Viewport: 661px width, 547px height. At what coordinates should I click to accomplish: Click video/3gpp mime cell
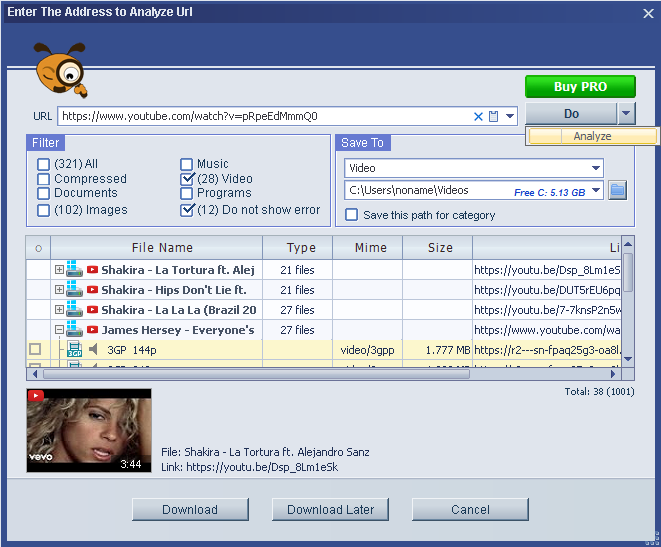pos(368,350)
